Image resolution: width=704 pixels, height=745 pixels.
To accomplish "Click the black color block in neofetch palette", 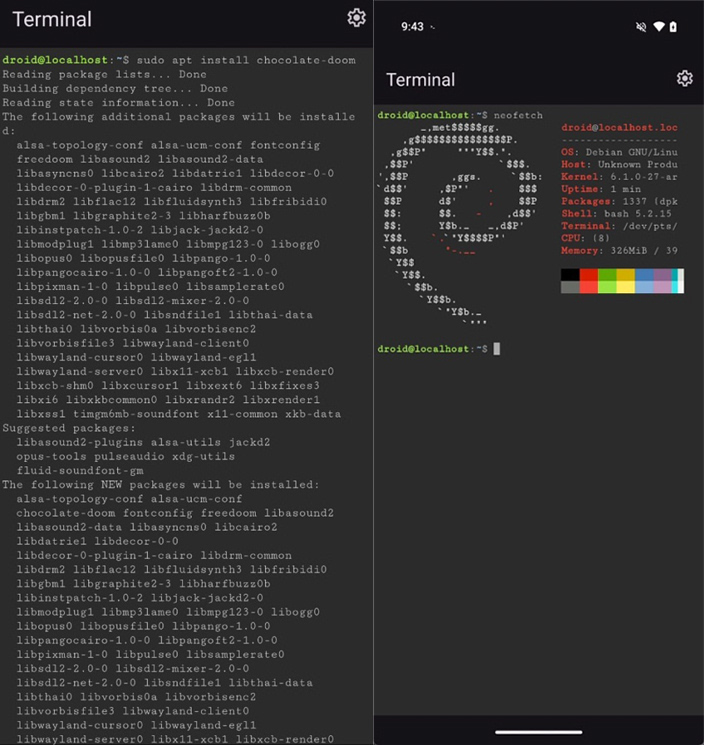I will [570, 275].
